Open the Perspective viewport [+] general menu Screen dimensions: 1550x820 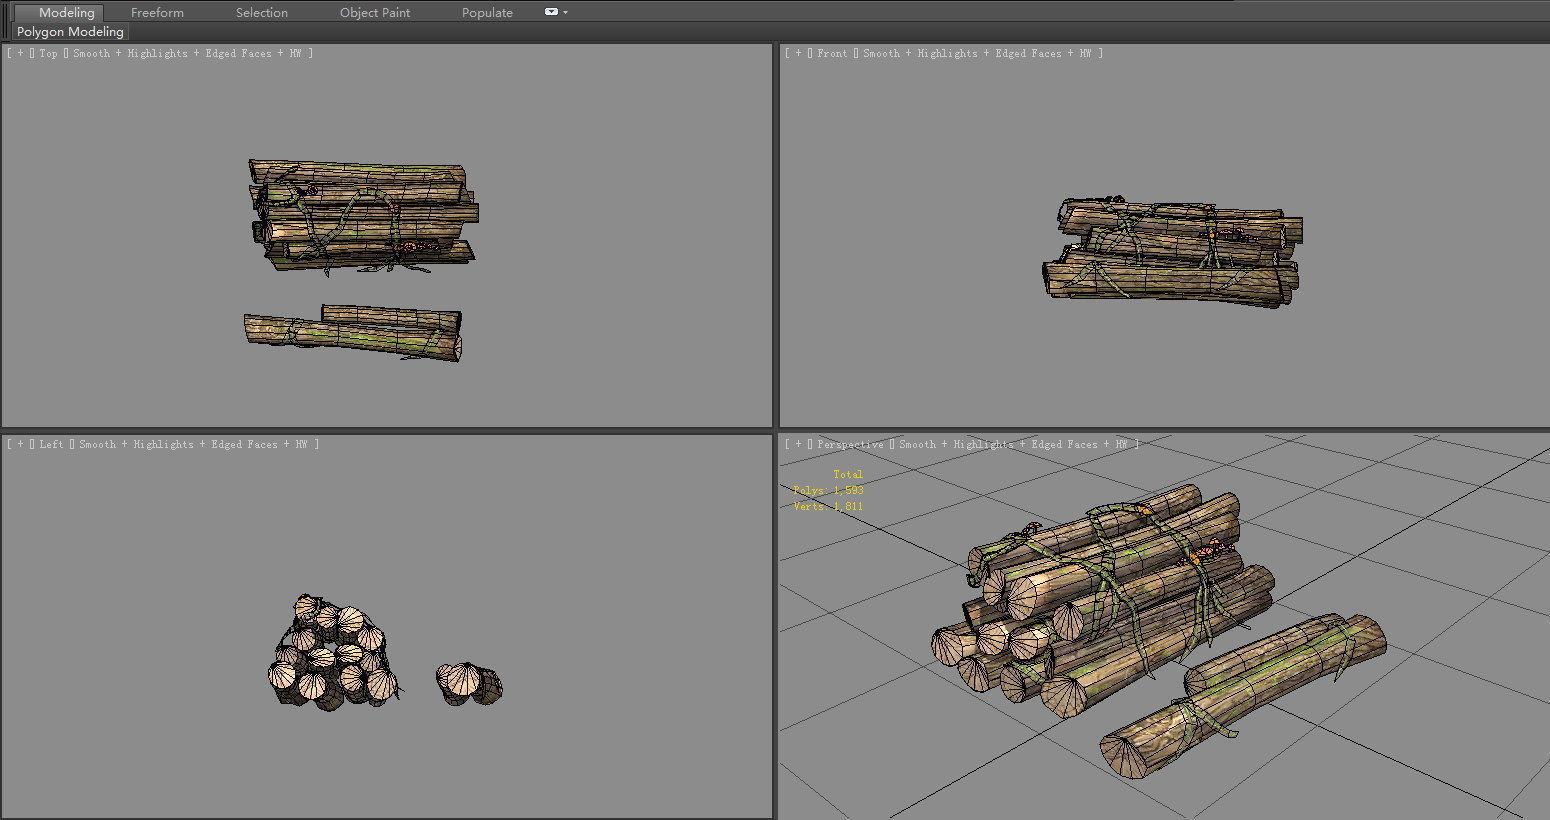pos(798,444)
